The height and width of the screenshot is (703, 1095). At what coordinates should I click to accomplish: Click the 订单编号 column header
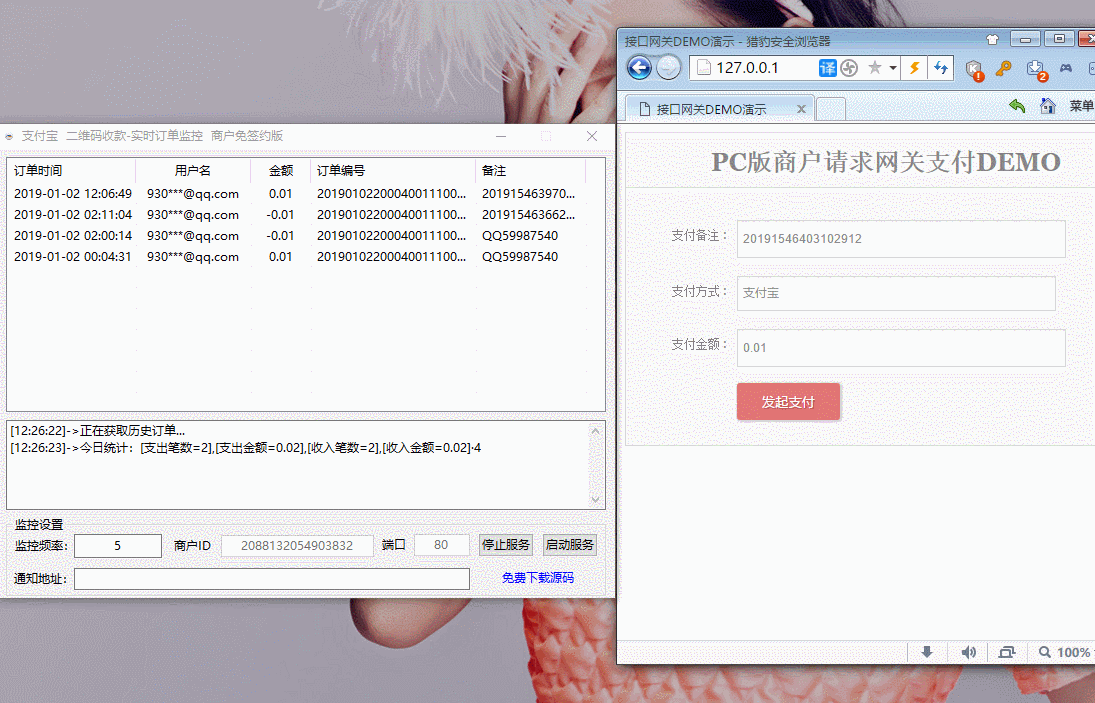click(393, 170)
